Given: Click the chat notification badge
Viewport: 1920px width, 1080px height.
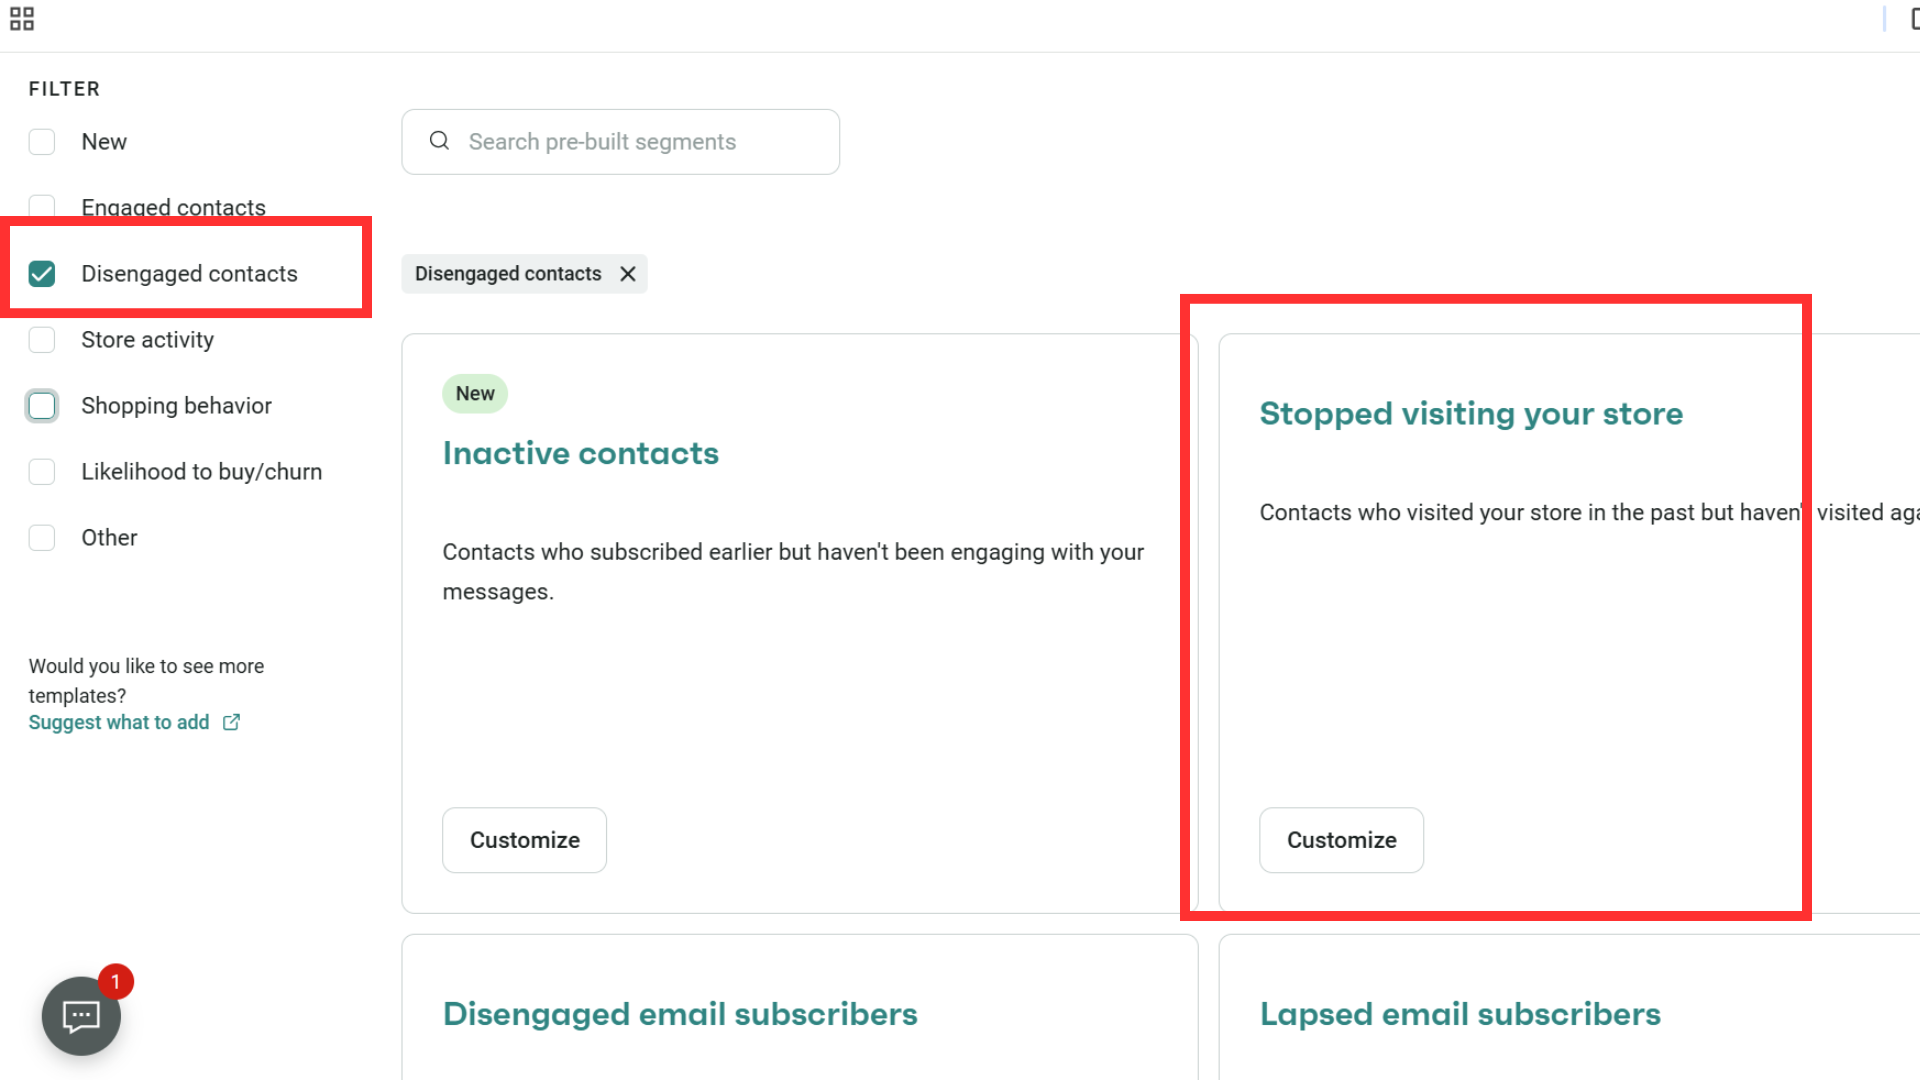Looking at the screenshot, I should click(x=116, y=982).
